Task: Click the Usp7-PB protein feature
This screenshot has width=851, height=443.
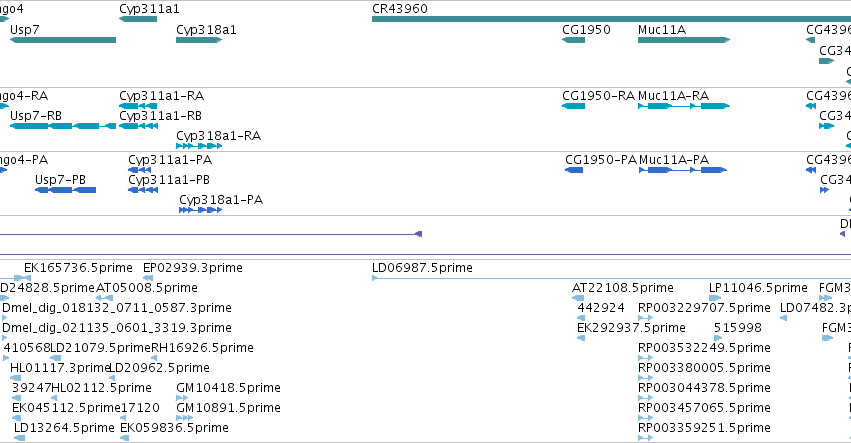Action: coord(66,190)
